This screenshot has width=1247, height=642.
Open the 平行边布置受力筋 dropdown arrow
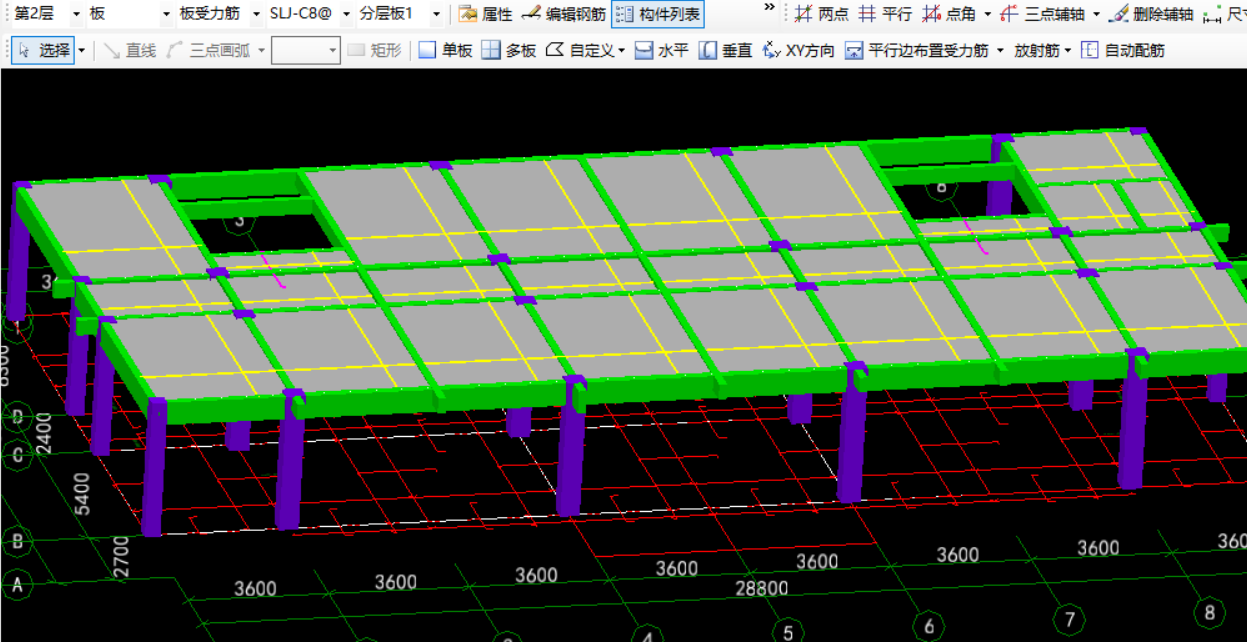pos(1000,50)
